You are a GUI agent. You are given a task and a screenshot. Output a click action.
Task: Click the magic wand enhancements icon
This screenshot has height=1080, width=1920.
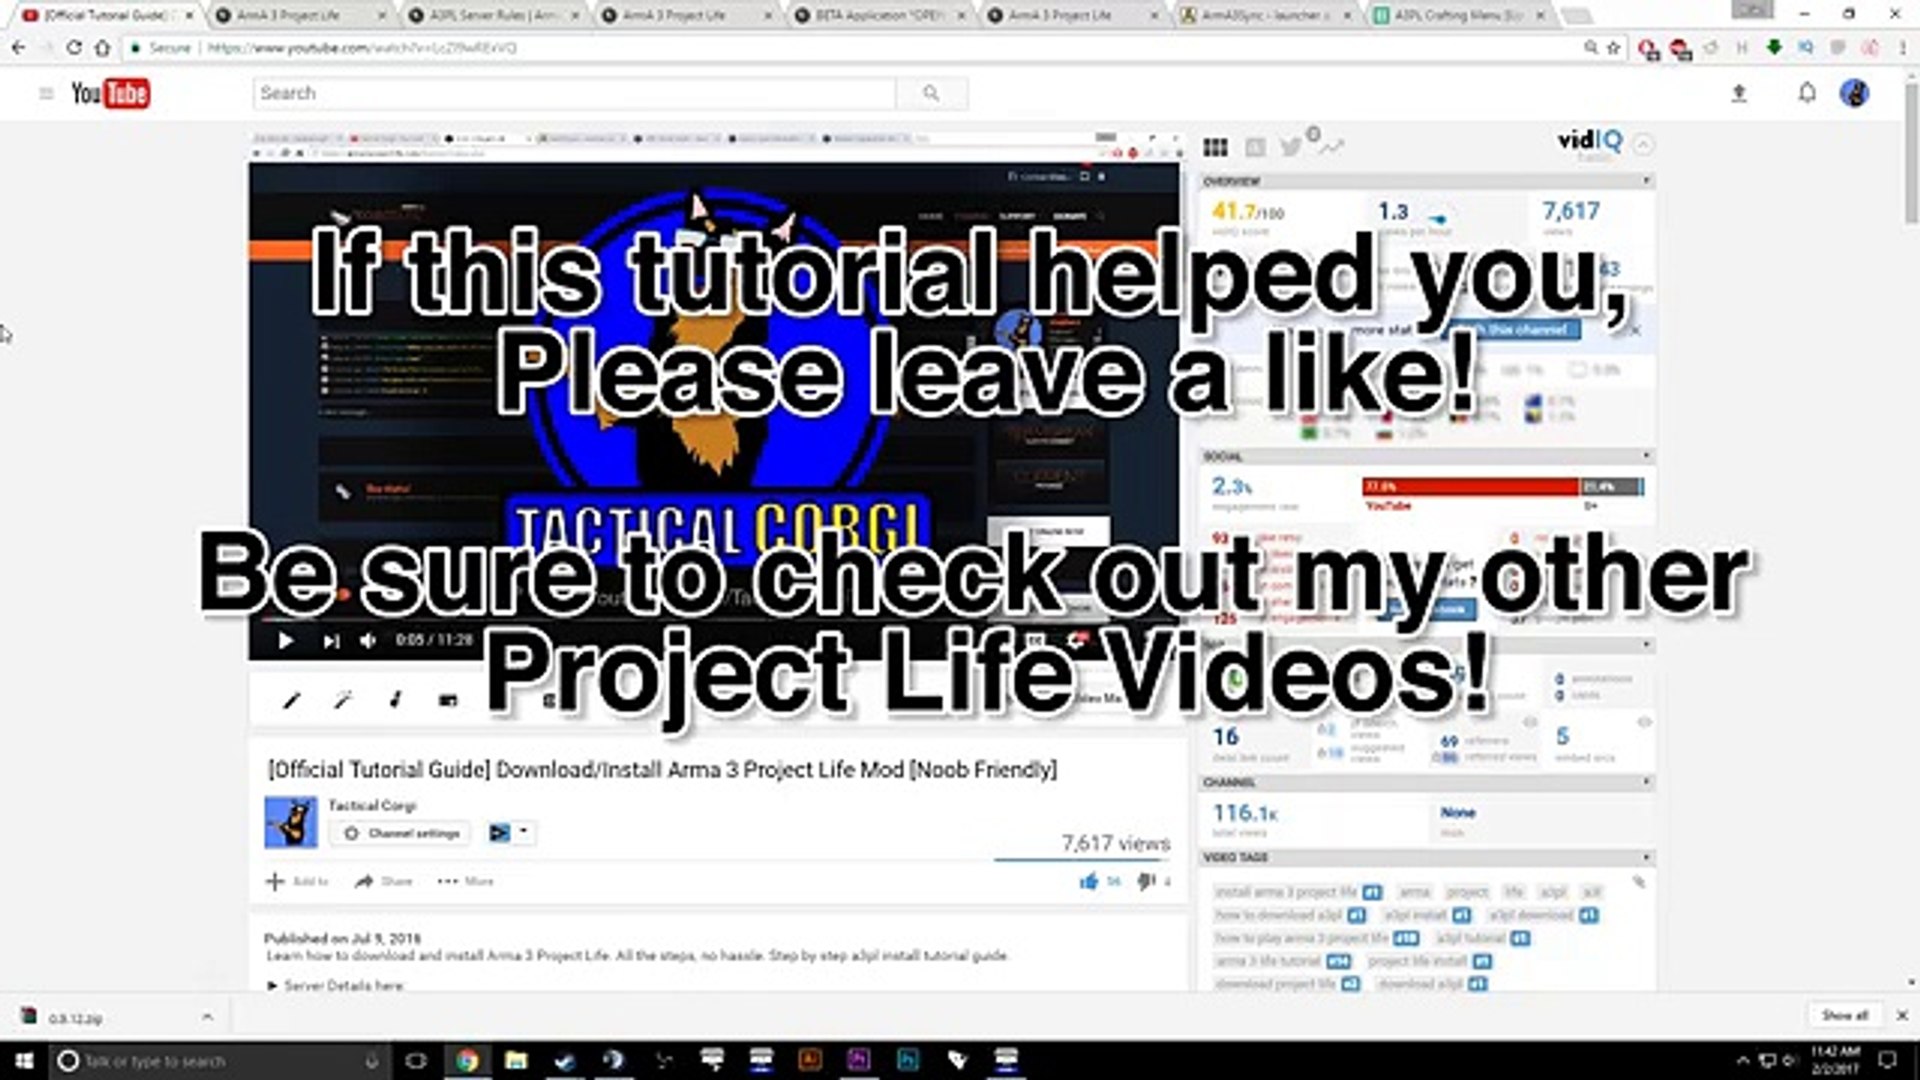point(343,701)
